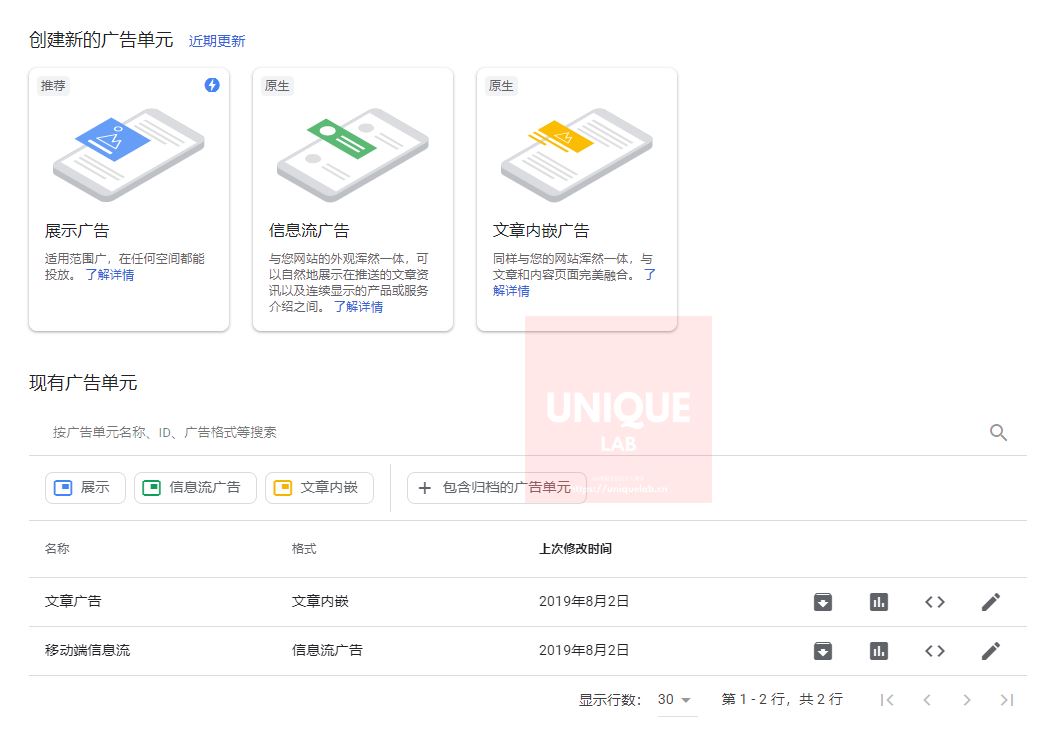Toggle the 文章内嵌 filter chip
The height and width of the screenshot is (730, 1046).
pos(319,487)
